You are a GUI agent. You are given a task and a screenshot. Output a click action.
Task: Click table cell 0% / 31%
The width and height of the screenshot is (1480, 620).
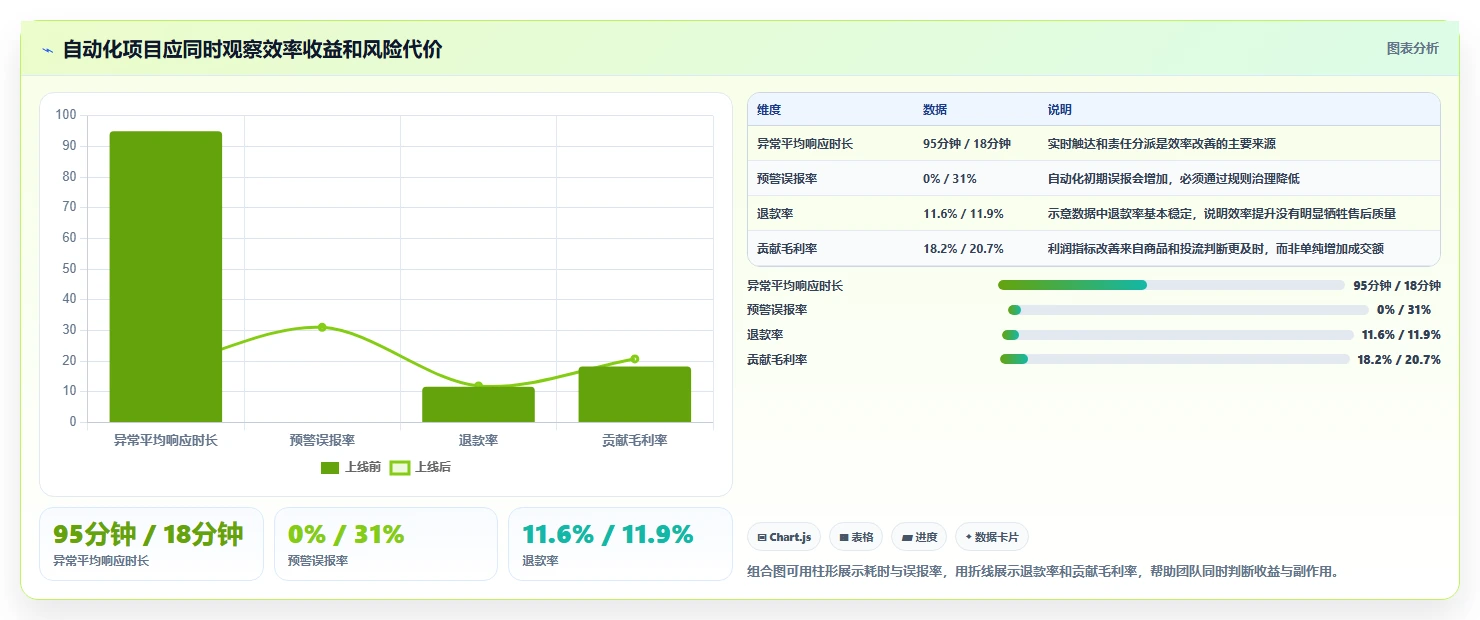point(950,179)
